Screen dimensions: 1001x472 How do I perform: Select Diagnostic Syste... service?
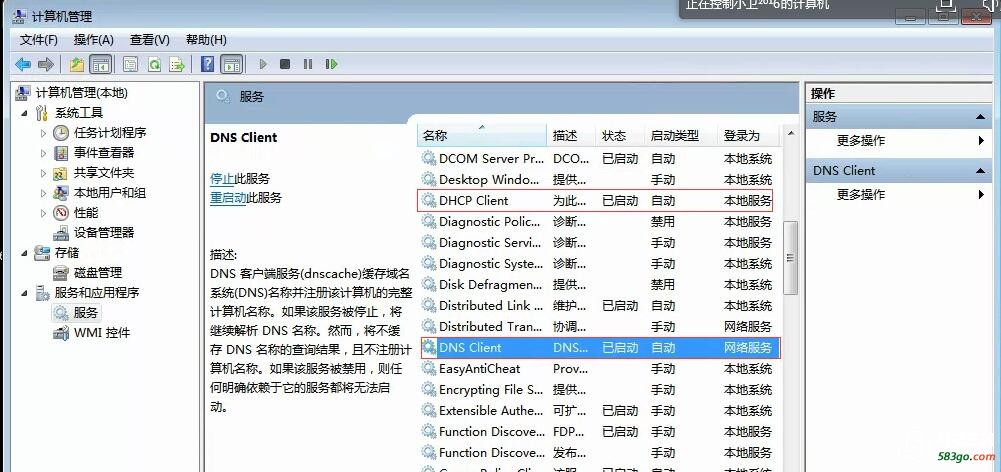[599, 263]
